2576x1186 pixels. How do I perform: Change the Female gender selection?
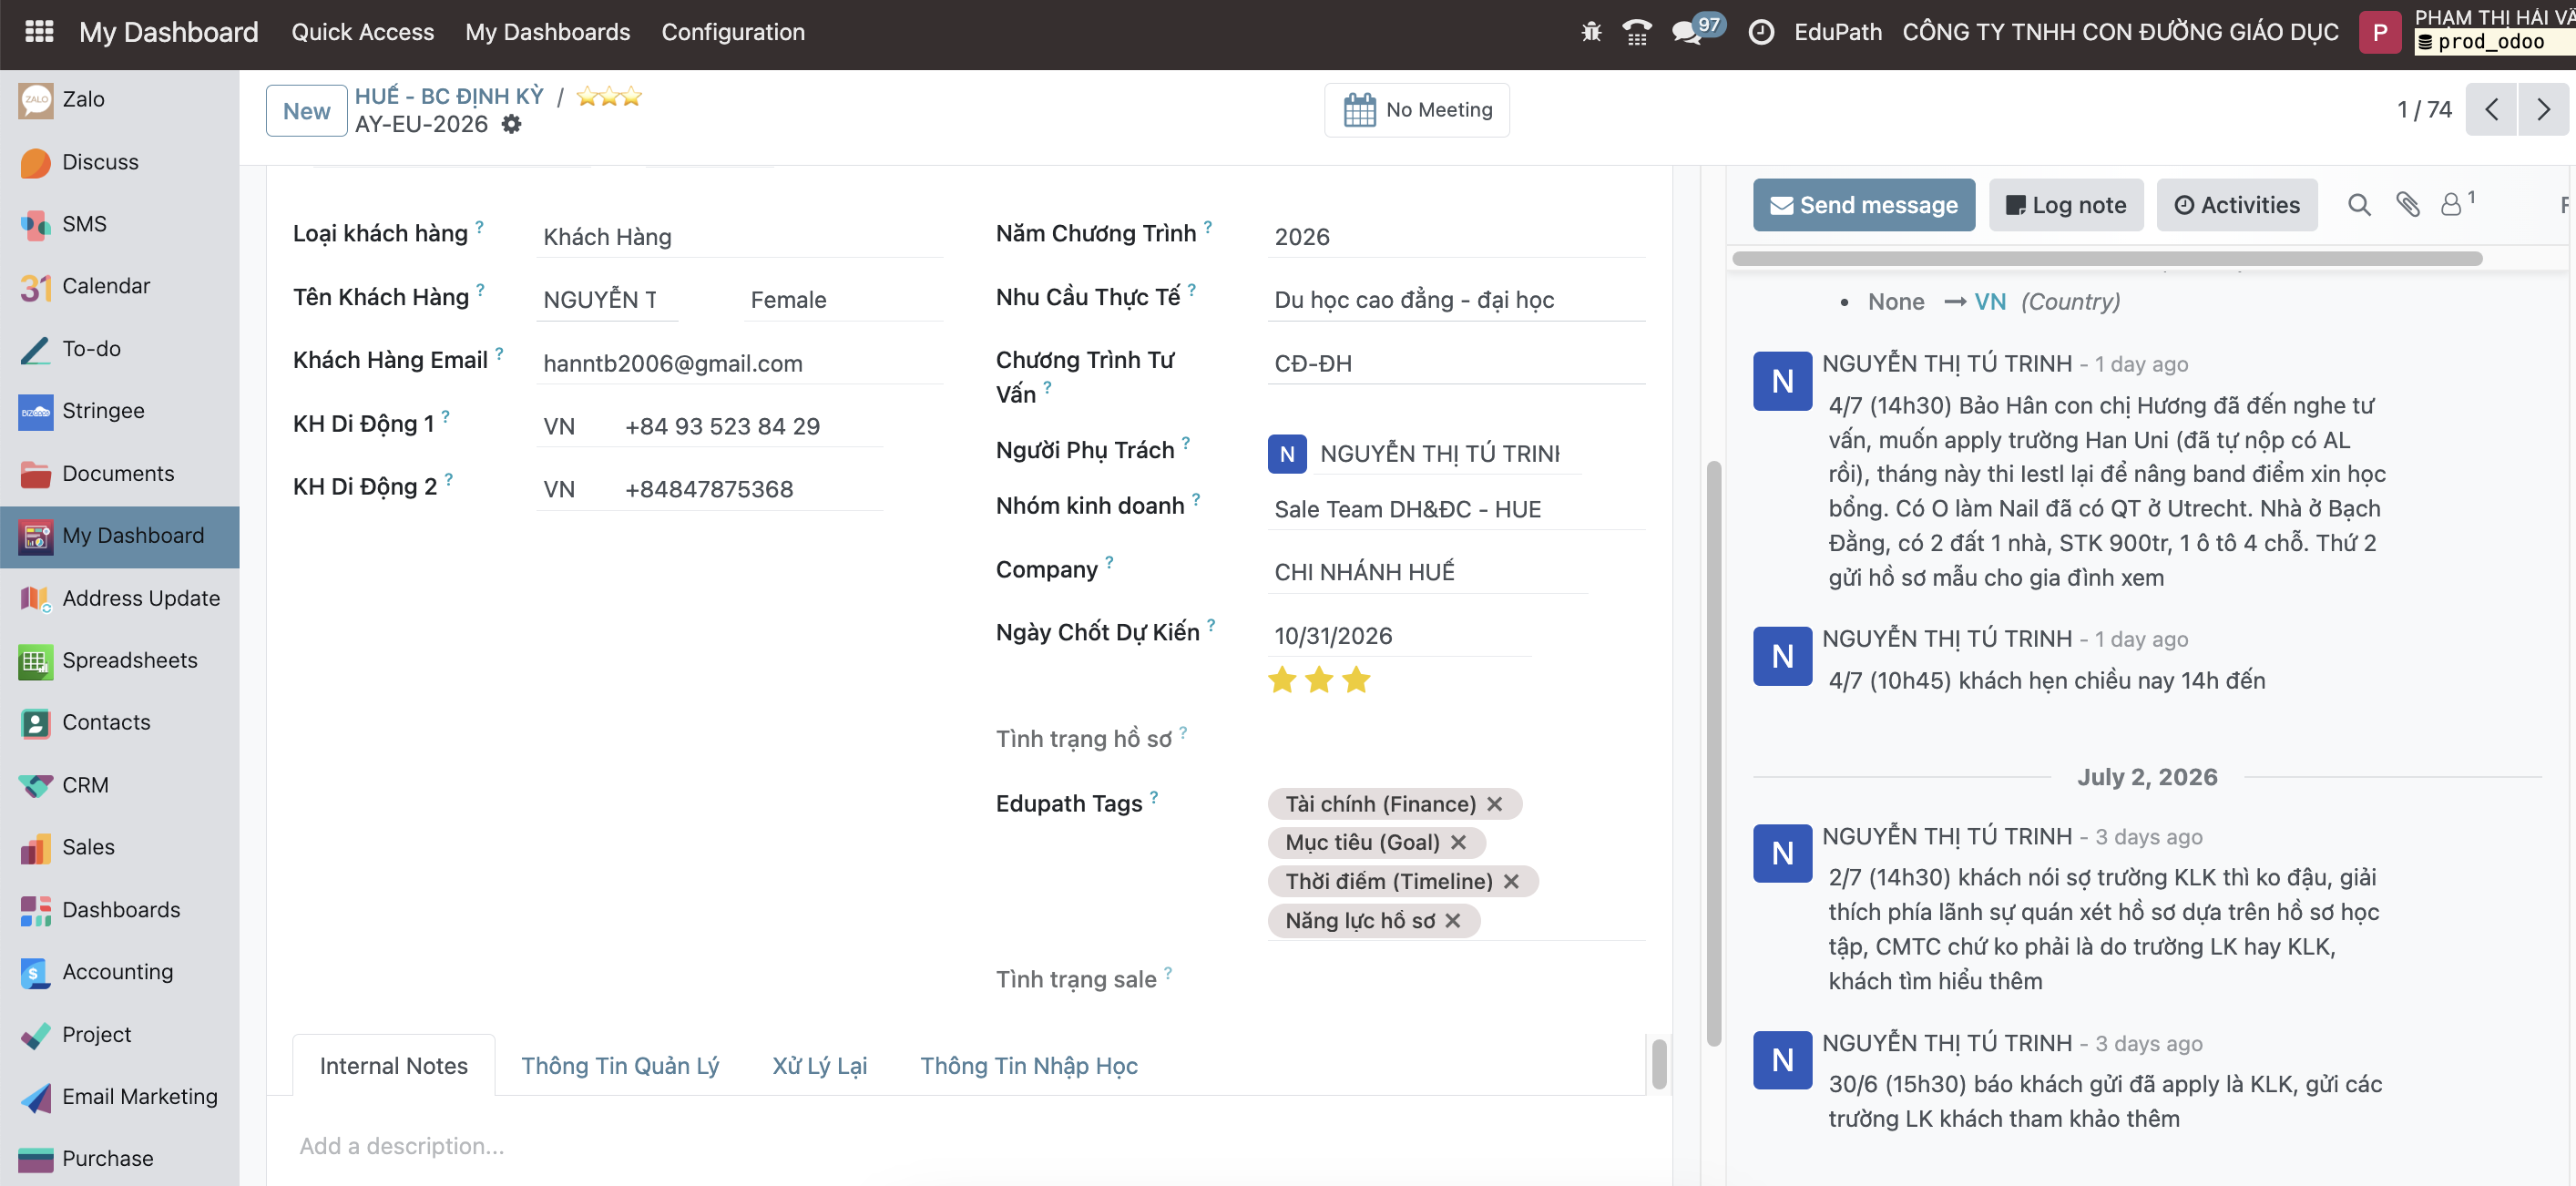pos(843,300)
